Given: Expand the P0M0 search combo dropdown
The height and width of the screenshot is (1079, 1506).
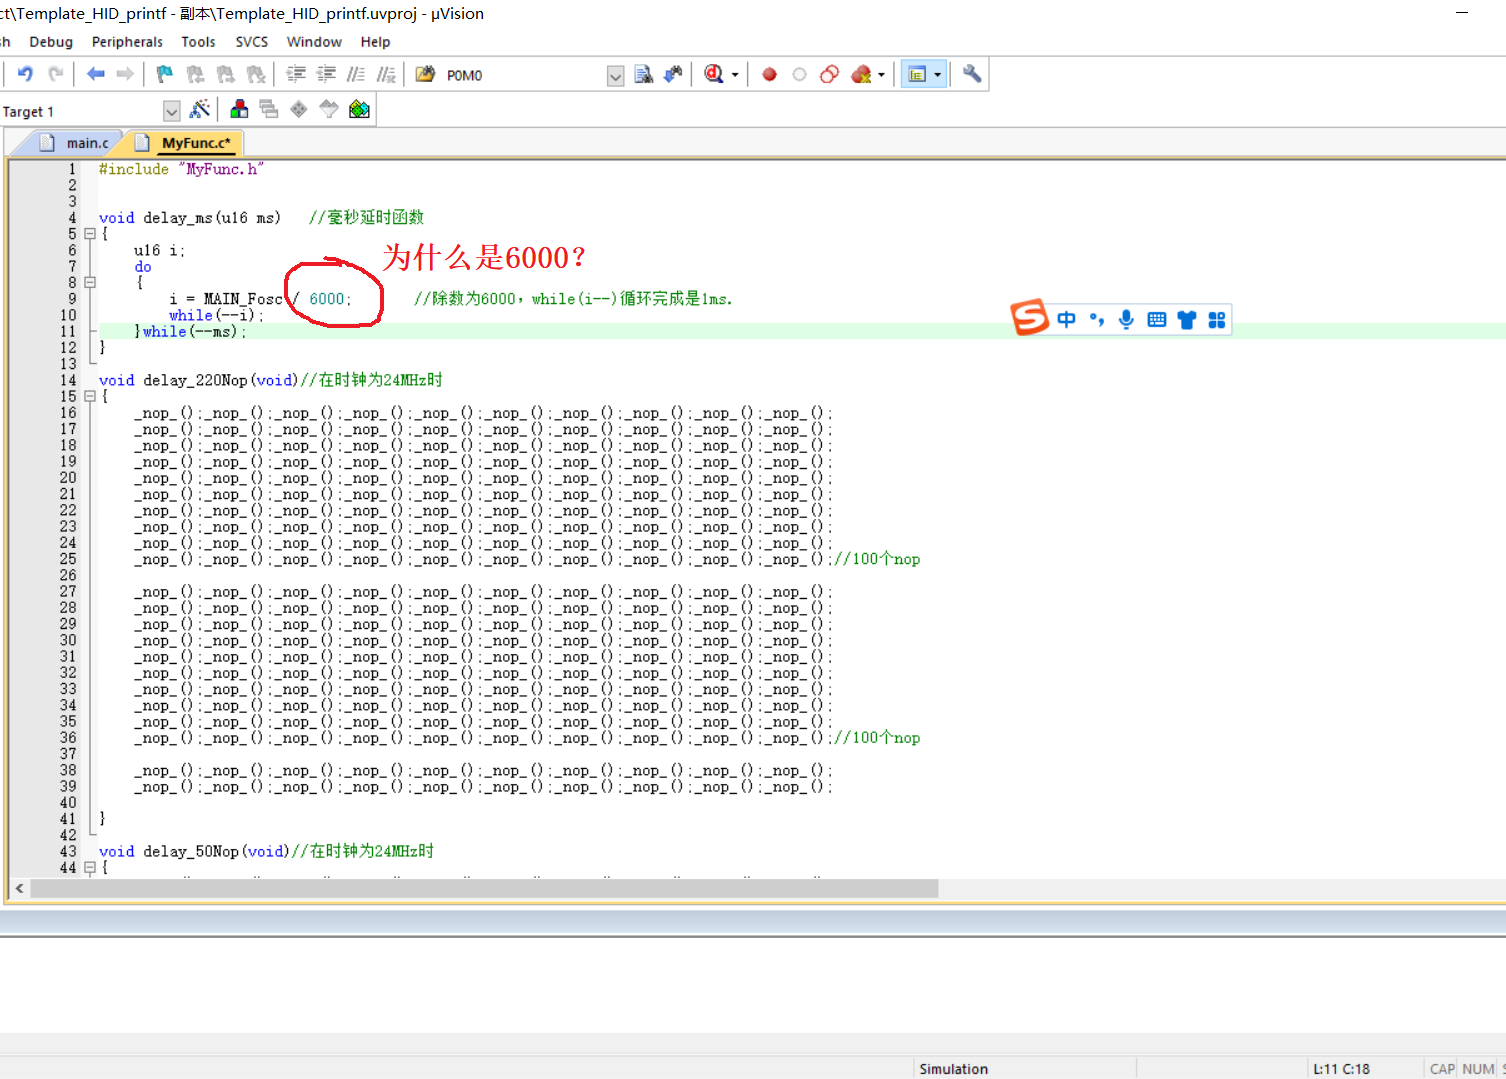Looking at the screenshot, I should click(x=616, y=76).
